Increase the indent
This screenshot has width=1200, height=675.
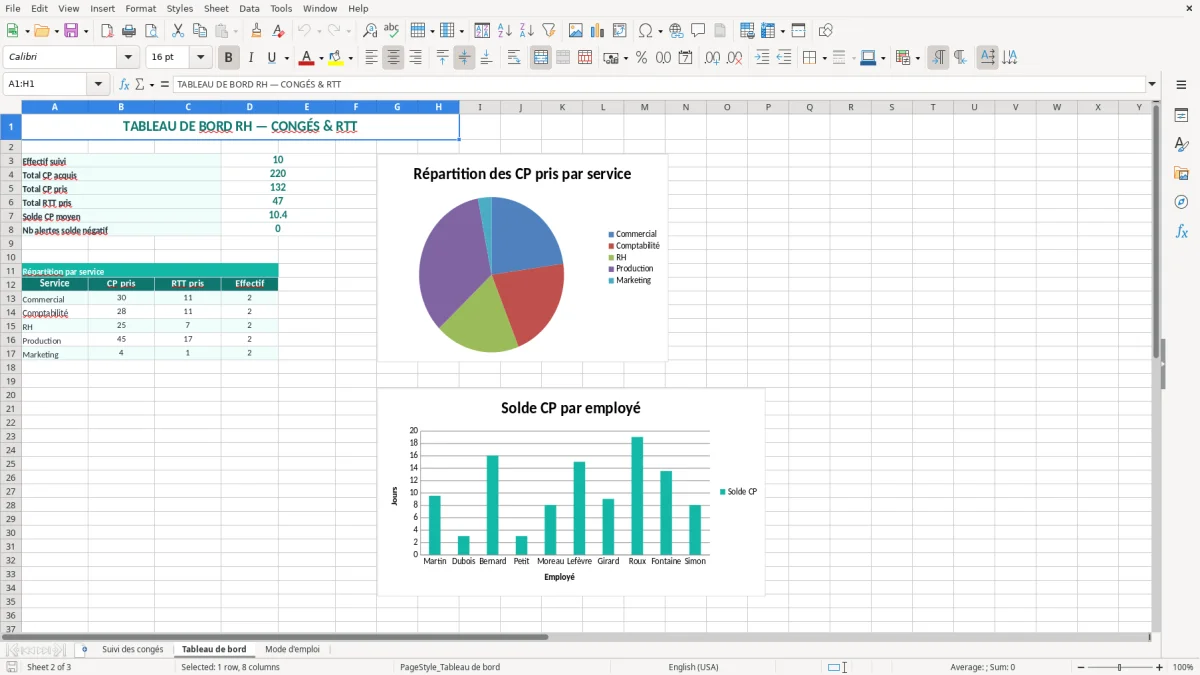[762, 58]
